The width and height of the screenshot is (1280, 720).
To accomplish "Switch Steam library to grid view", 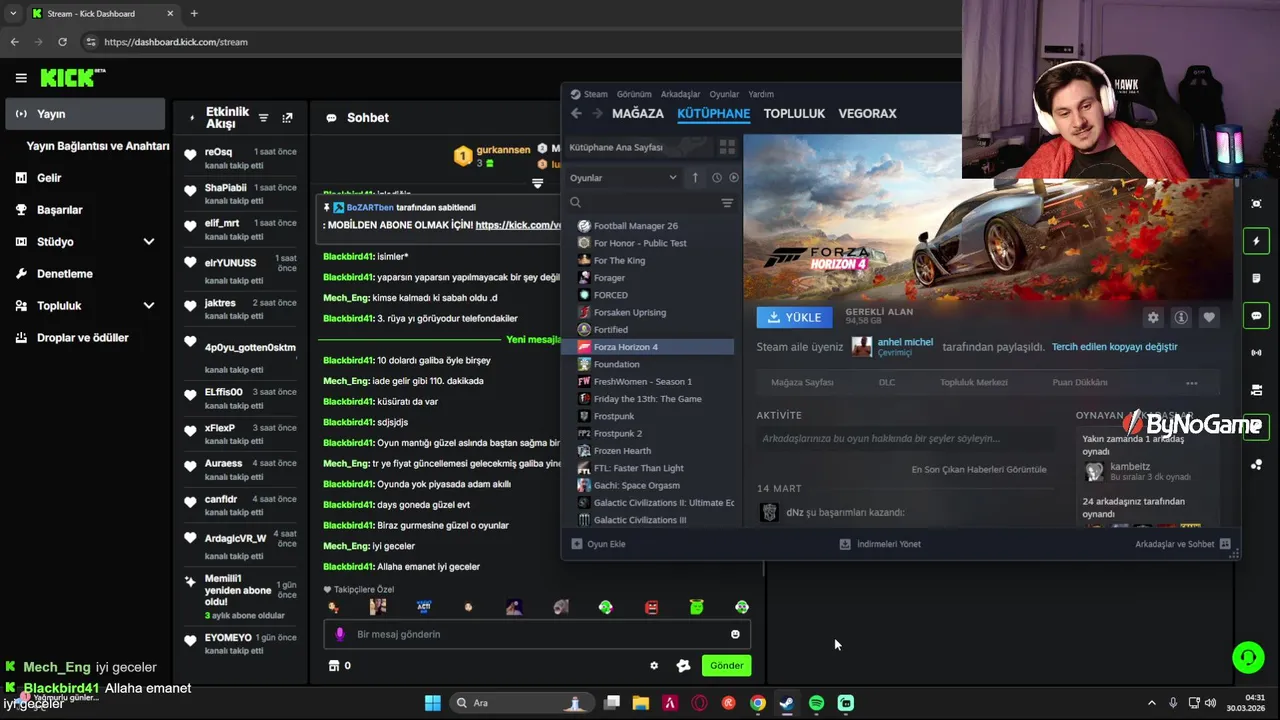I will pyautogui.click(x=727, y=147).
